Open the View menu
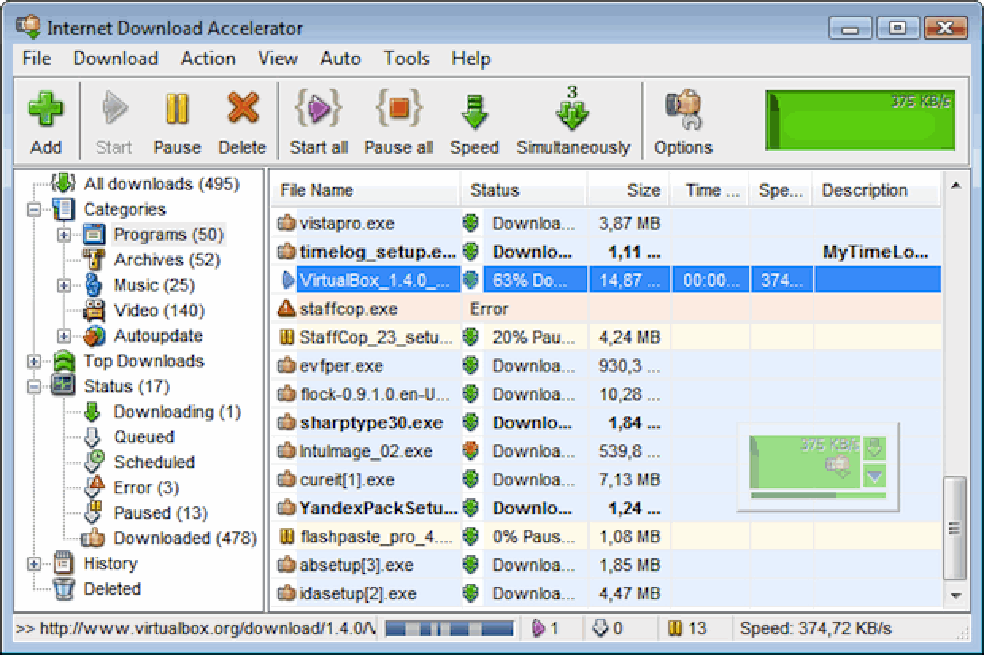This screenshot has width=984, height=655. [278, 59]
